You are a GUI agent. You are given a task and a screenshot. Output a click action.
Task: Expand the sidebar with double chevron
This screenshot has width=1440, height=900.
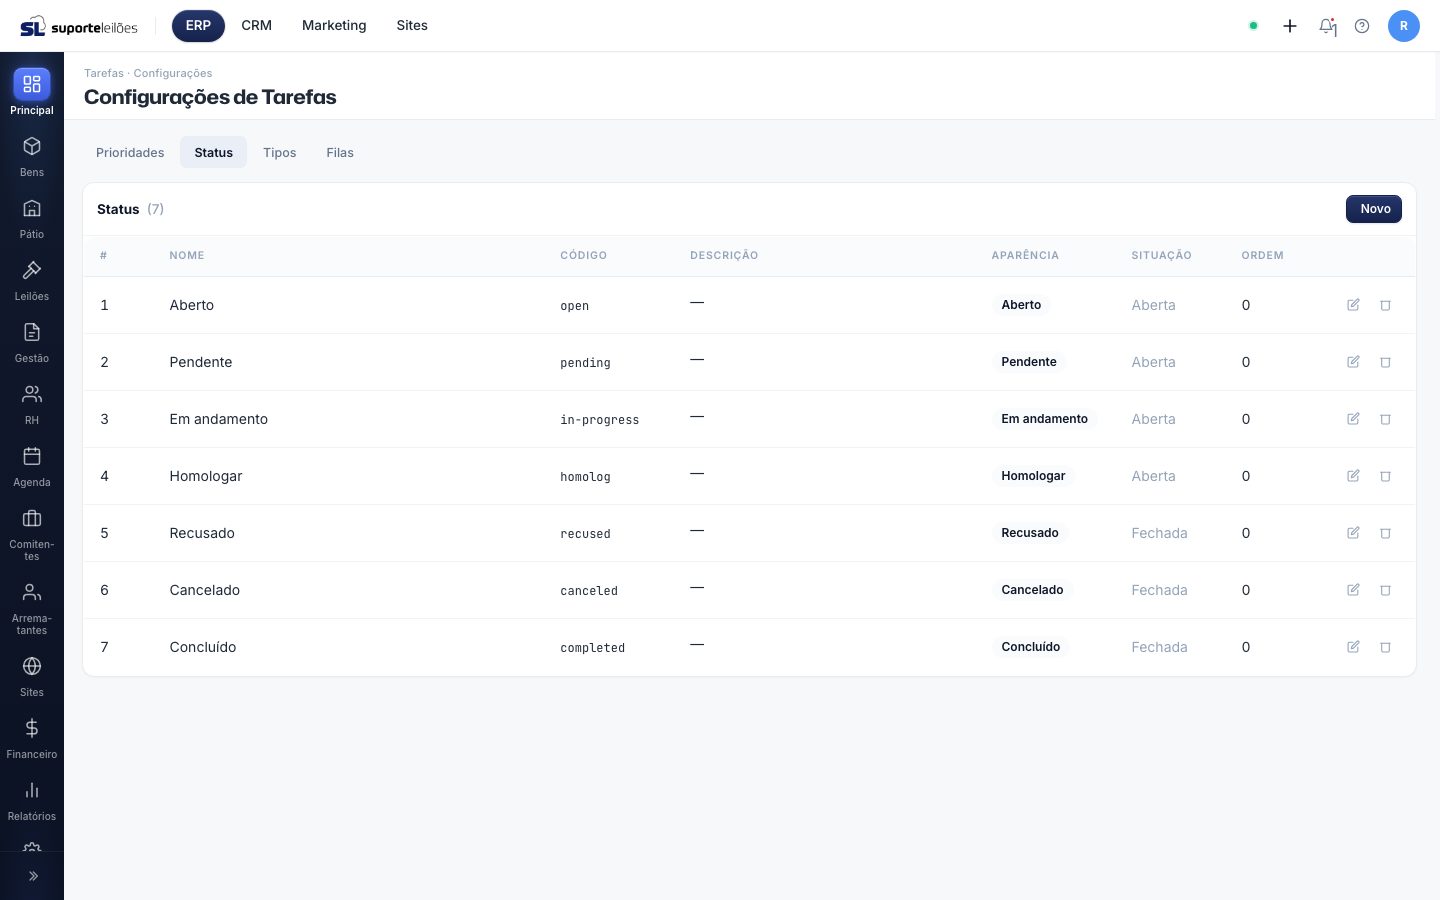tap(33, 876)
